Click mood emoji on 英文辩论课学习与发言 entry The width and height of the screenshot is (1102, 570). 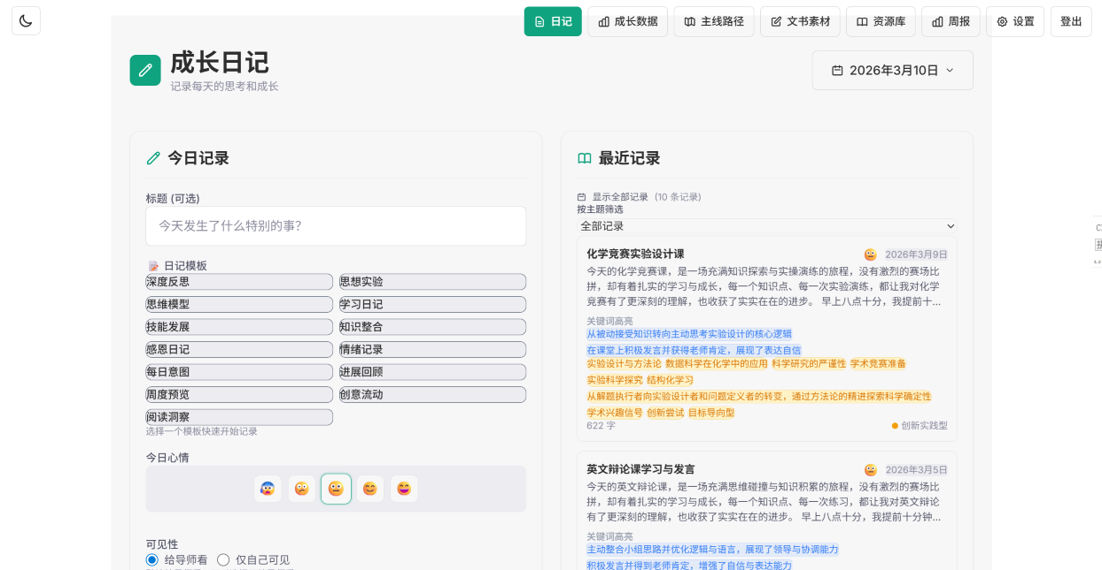coord(870,469)
